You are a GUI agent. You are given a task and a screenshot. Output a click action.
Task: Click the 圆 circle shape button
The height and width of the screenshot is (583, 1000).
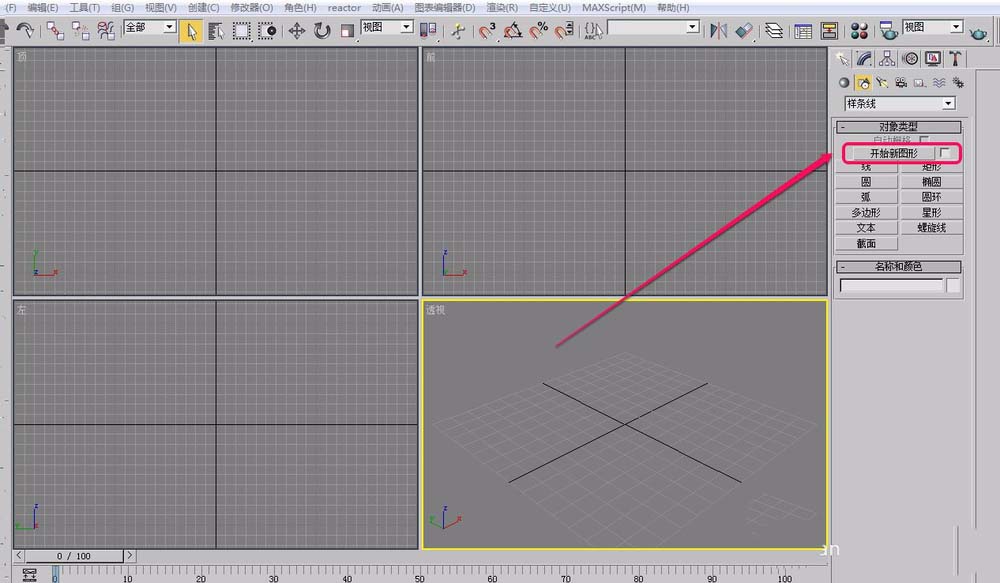point(866,182)
